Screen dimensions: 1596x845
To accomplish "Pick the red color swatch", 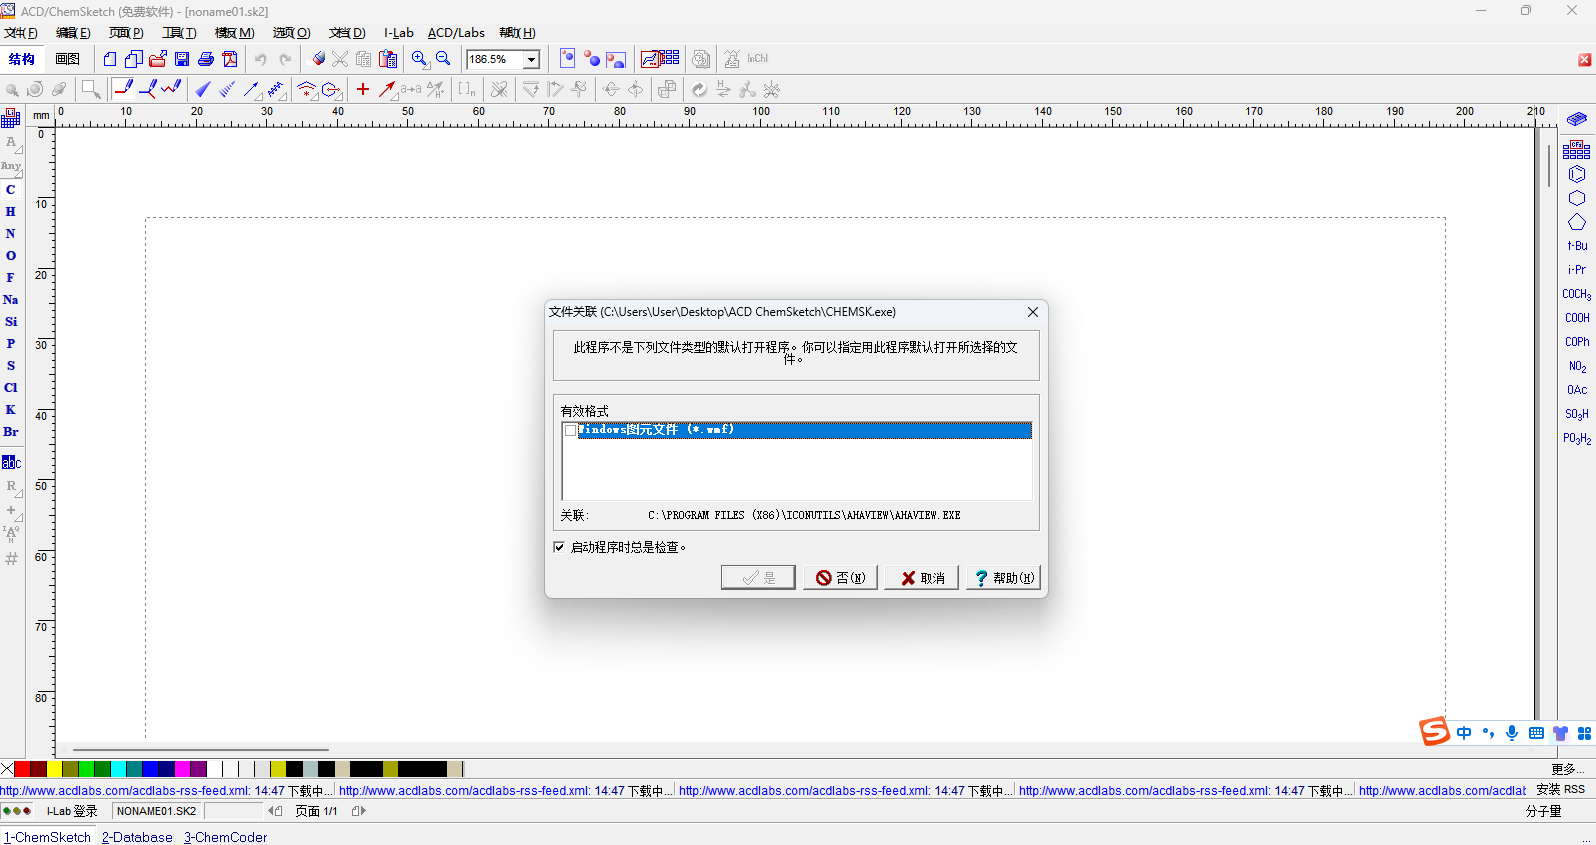I will coord(22,769).
